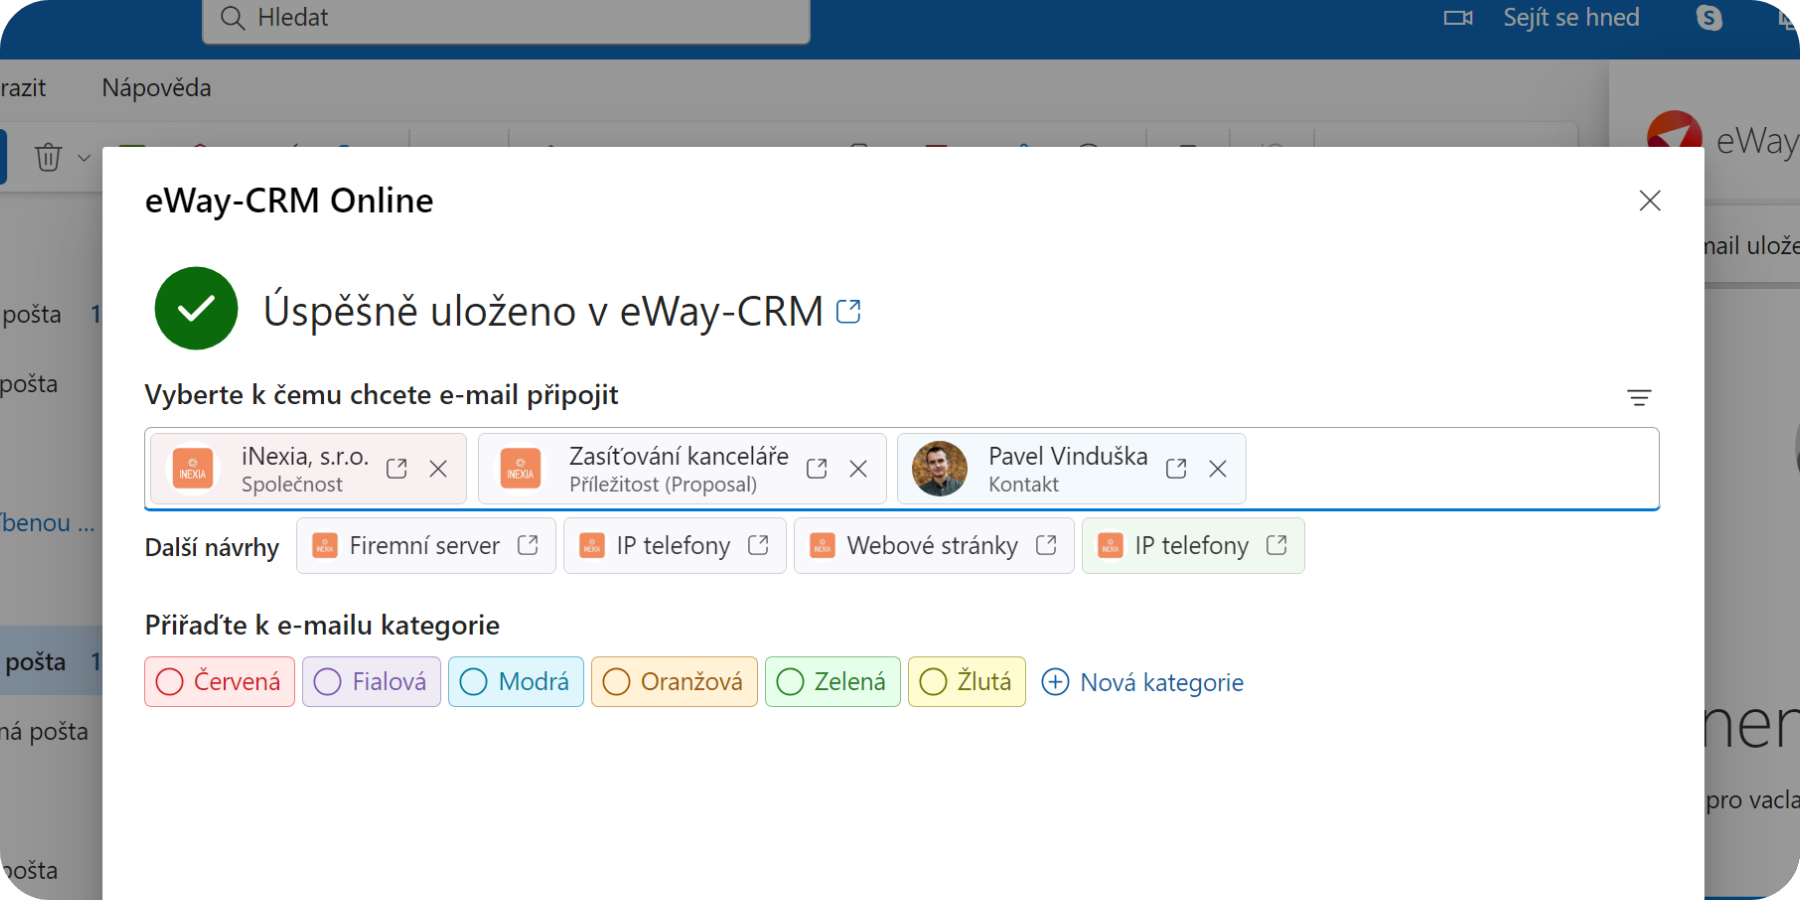
Task: Click the magnifier icon in the search box
Action: (x=232, y=18)
